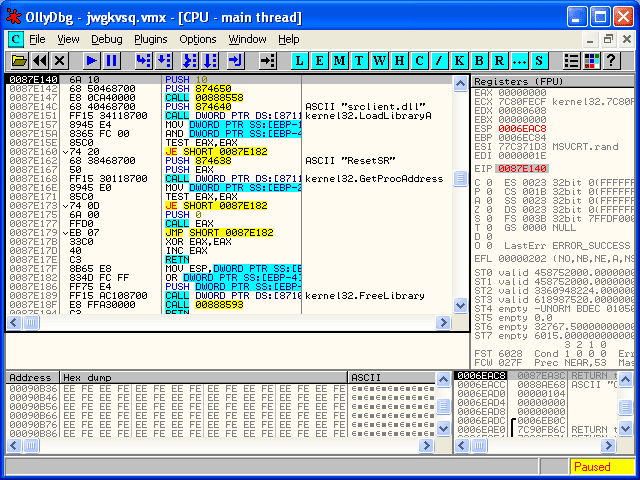Viewport: 640px width, 480px height.
Task: Open the Plugins menu
Action: [x=151, y=39]
